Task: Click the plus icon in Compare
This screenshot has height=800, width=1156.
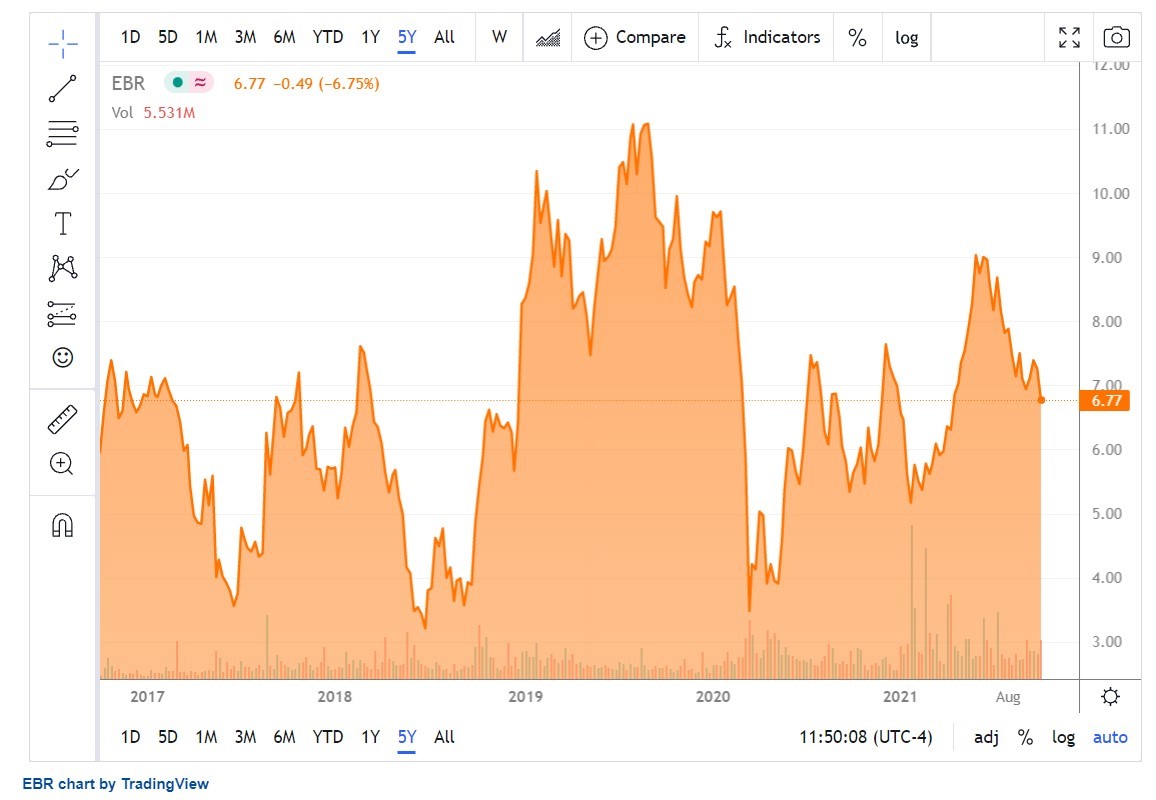Action: pos(595,38)
